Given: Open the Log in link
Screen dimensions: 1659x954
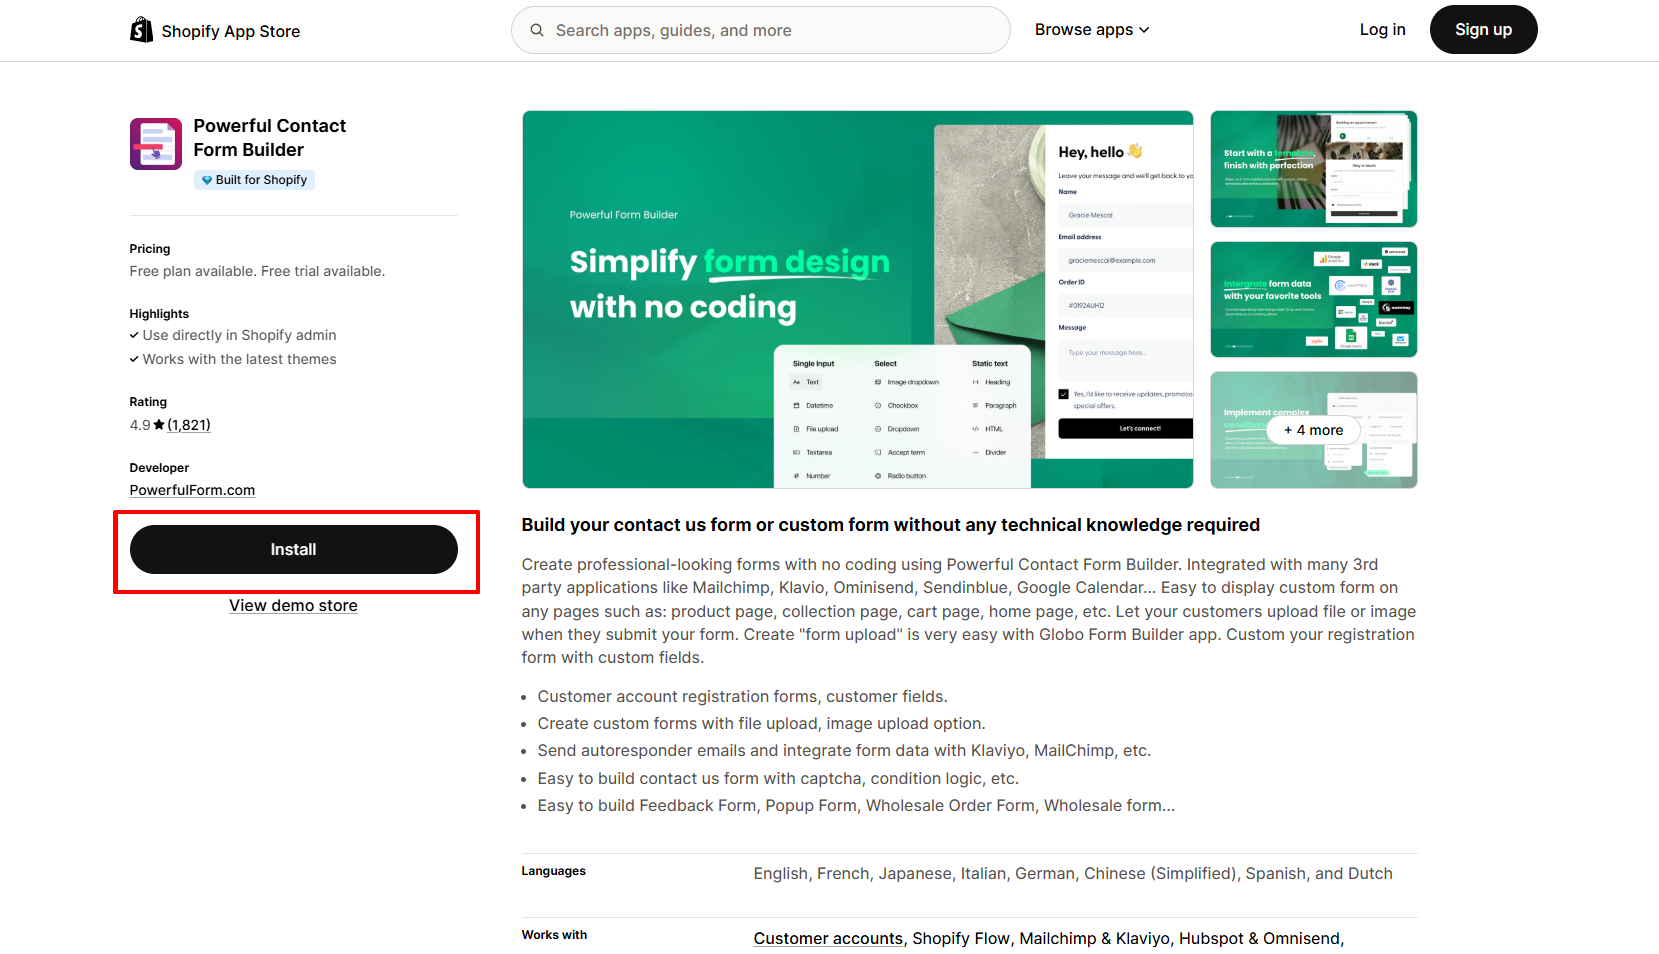Looking at the screenshot, I should tap(1382, 30).
